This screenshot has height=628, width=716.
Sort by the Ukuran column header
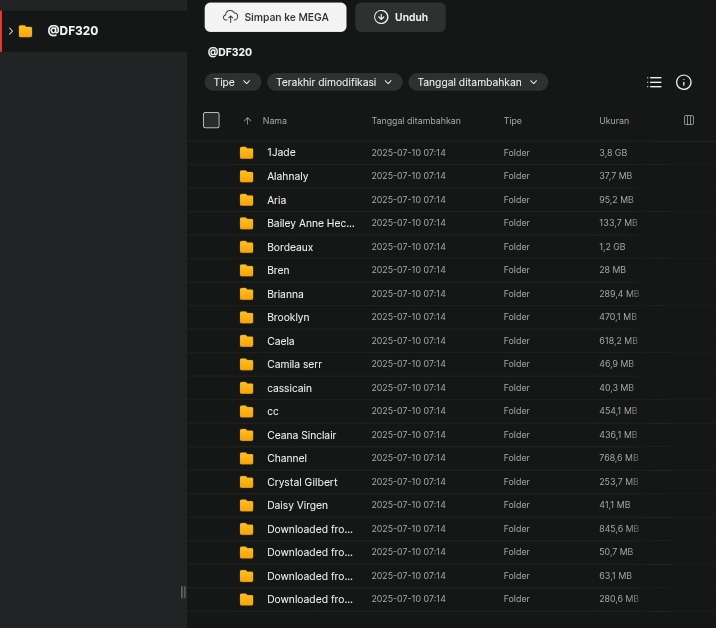point(614,121)
